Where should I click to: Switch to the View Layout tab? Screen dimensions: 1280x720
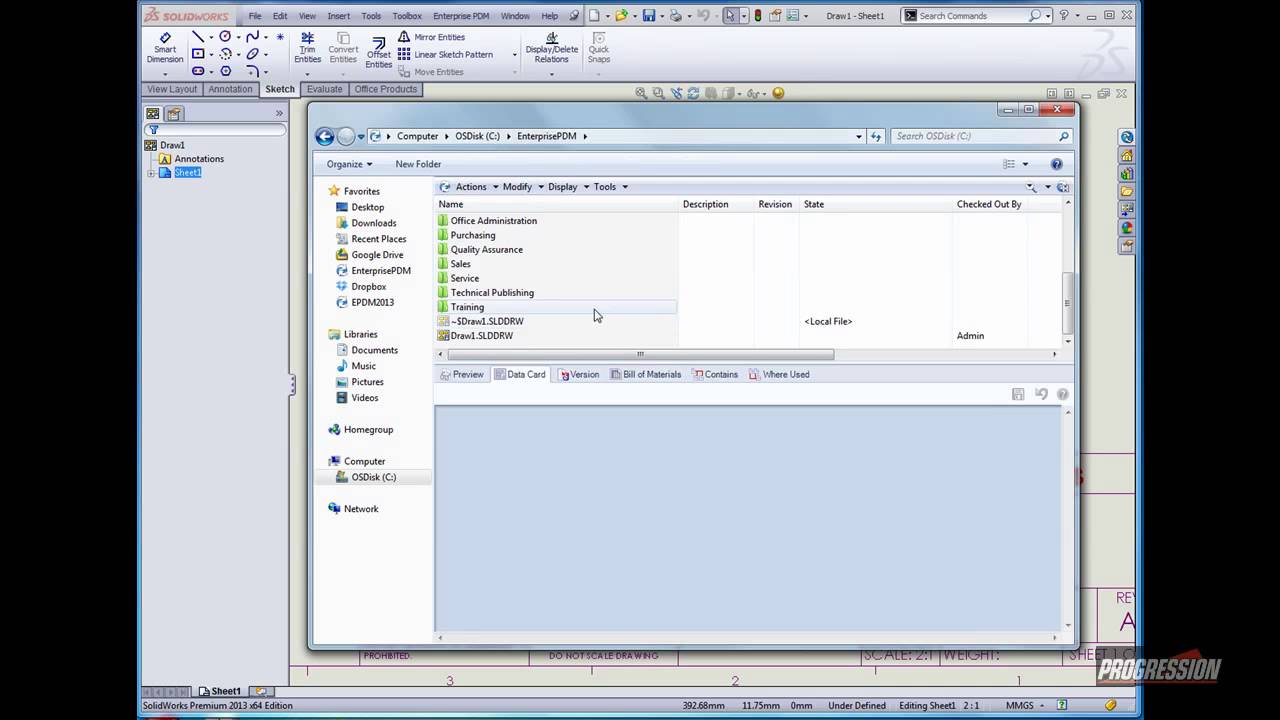pyautogui.click(x=172, y=89)
